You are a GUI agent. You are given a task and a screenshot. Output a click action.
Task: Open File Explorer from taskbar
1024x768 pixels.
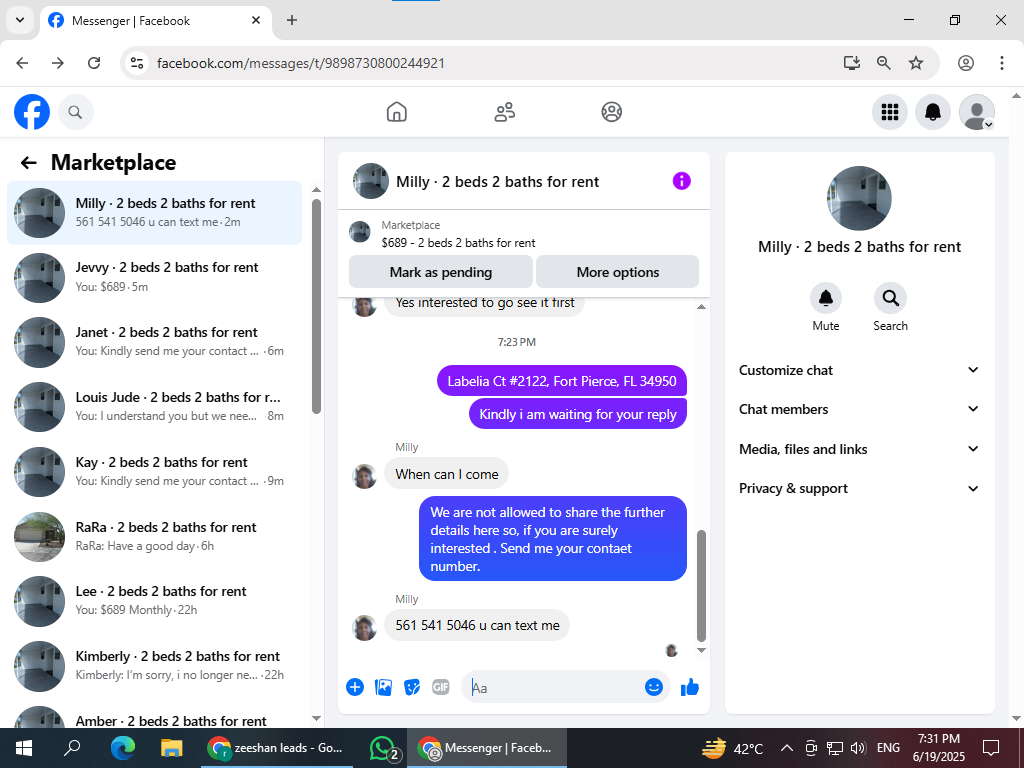click(171, 748)
